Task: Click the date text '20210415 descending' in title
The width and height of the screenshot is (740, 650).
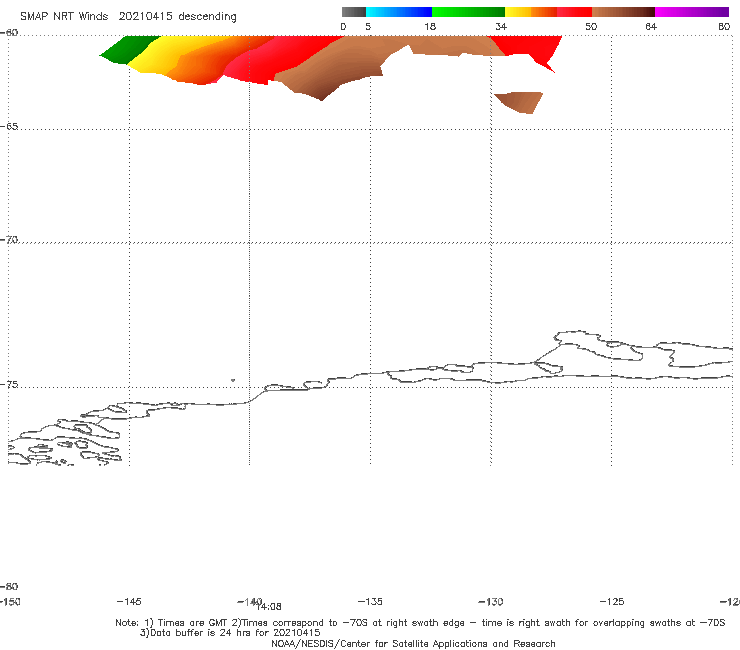Action: pos(177,17)
